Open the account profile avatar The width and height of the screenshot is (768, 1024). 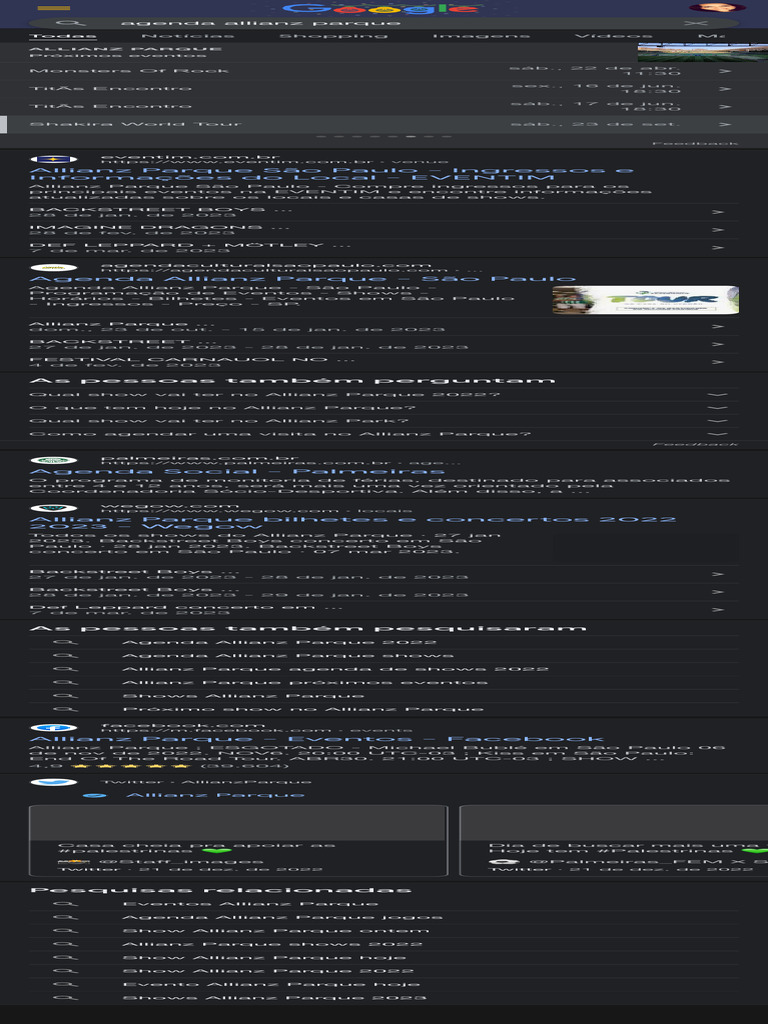click(x=717, y=7)
